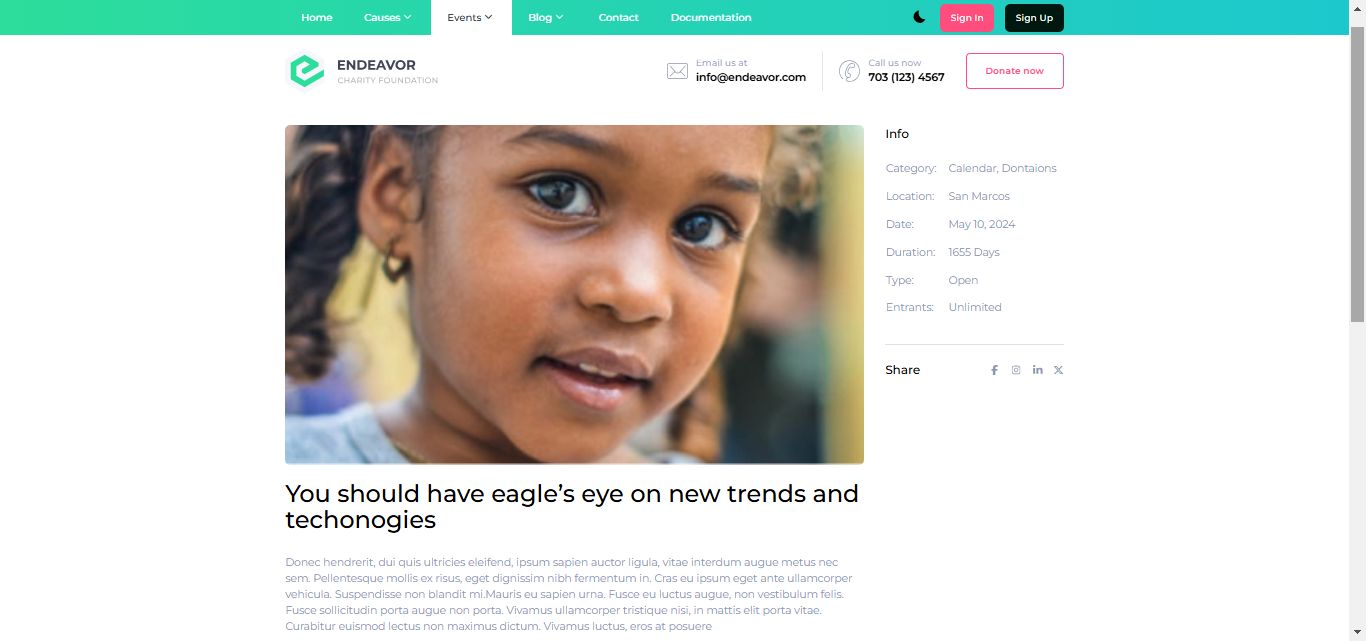The width and height of the screenshot is (1366, 641).
Task: Toggle dark mode moon icon
Action: tap(919, 17)
